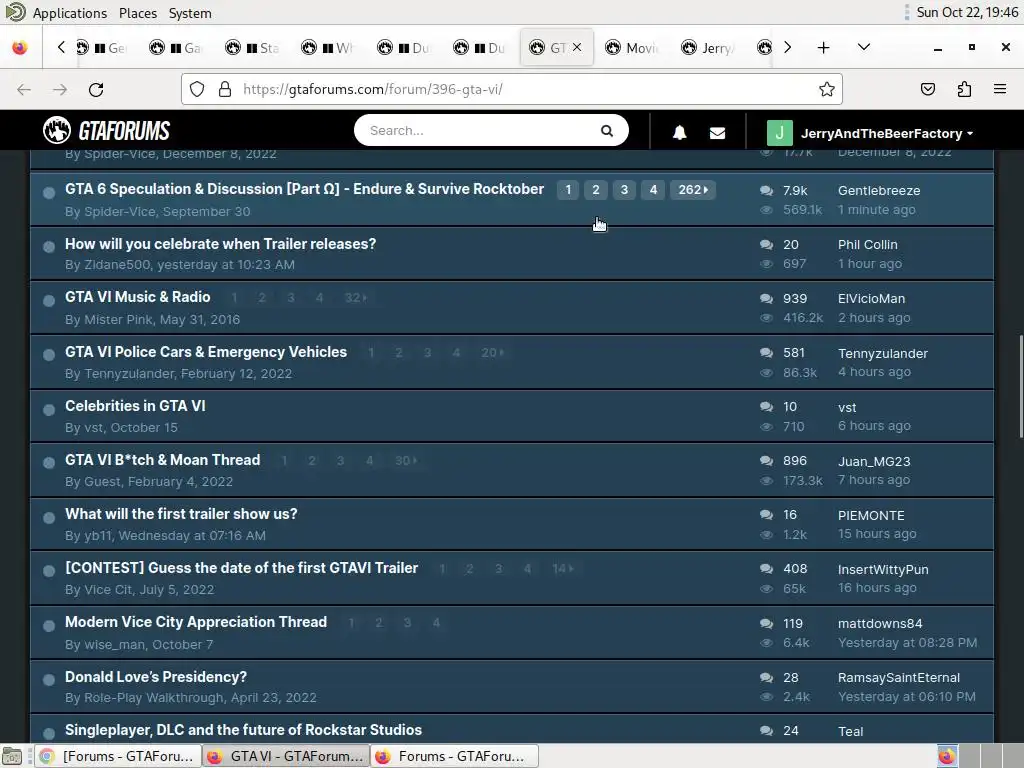1024x768 pixels.
Task: Switch to Forums - GTAForu Firefox taskbar window
Action: pyautogui.click(x=455, y=756)
